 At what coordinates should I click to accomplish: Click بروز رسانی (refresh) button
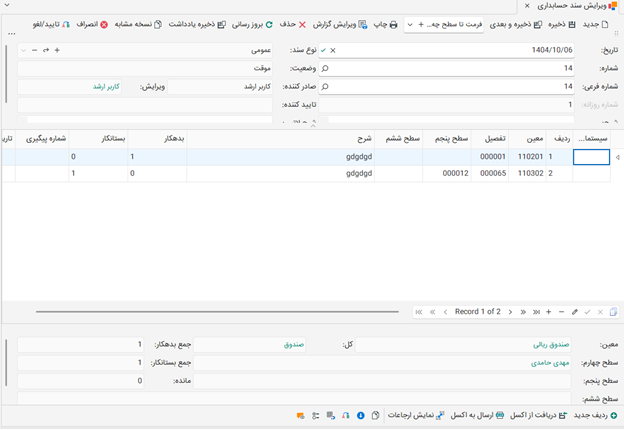click(x=252, y=25)
